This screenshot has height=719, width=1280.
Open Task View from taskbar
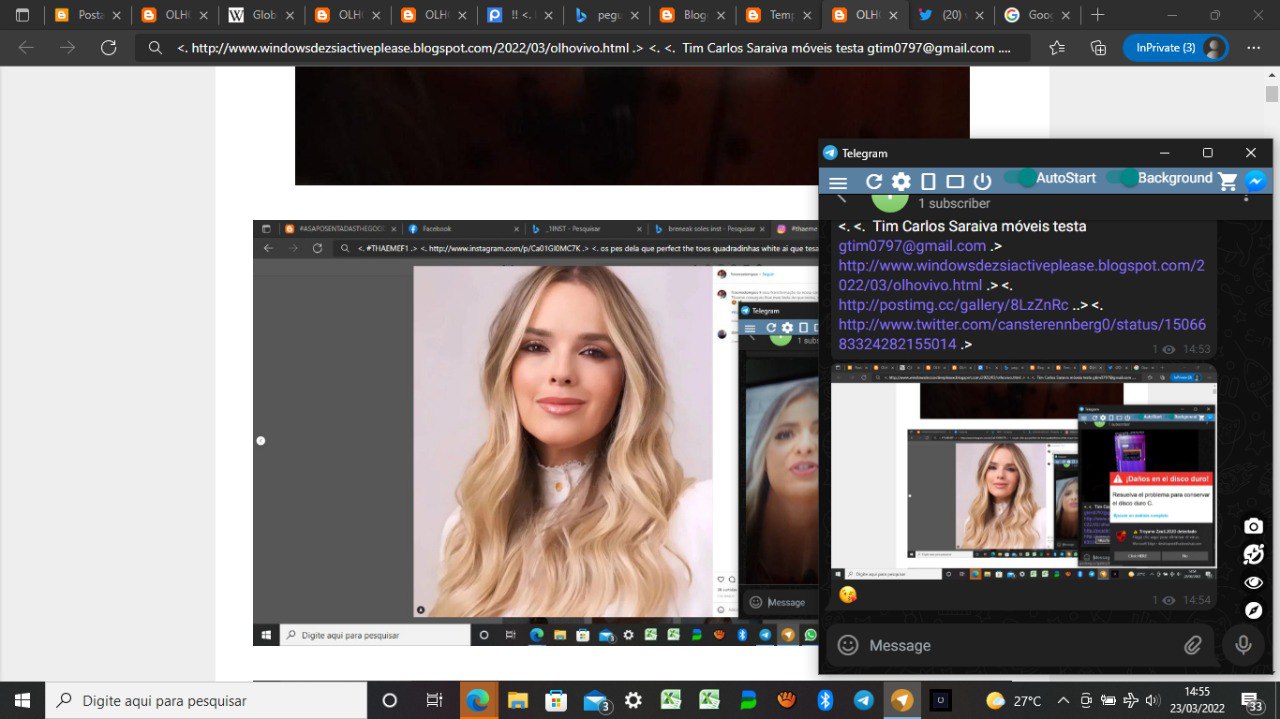tap(434, 700)
